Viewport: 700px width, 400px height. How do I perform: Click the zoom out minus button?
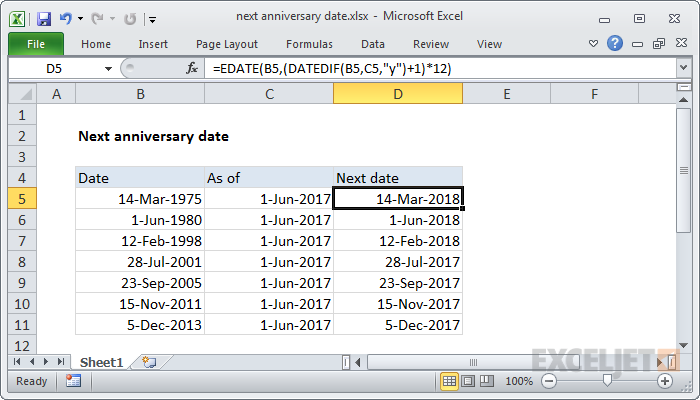pos(547,381)
